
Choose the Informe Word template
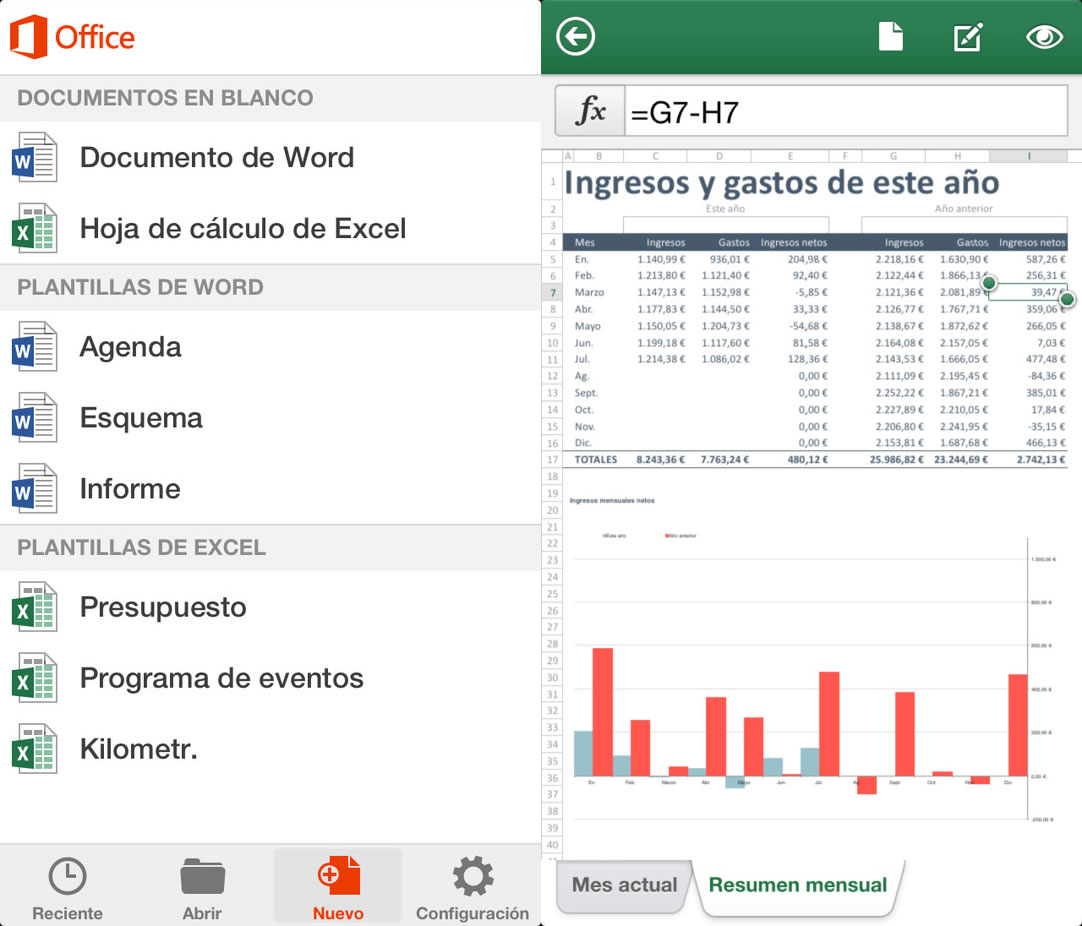[x=270, y=489]
